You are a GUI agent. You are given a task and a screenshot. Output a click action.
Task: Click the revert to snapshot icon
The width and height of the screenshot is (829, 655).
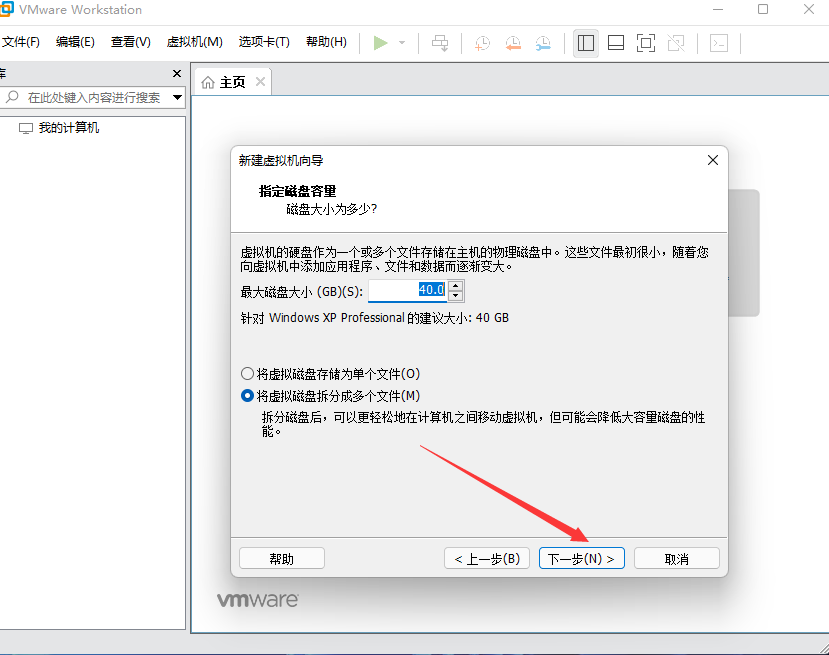(512, 43)
